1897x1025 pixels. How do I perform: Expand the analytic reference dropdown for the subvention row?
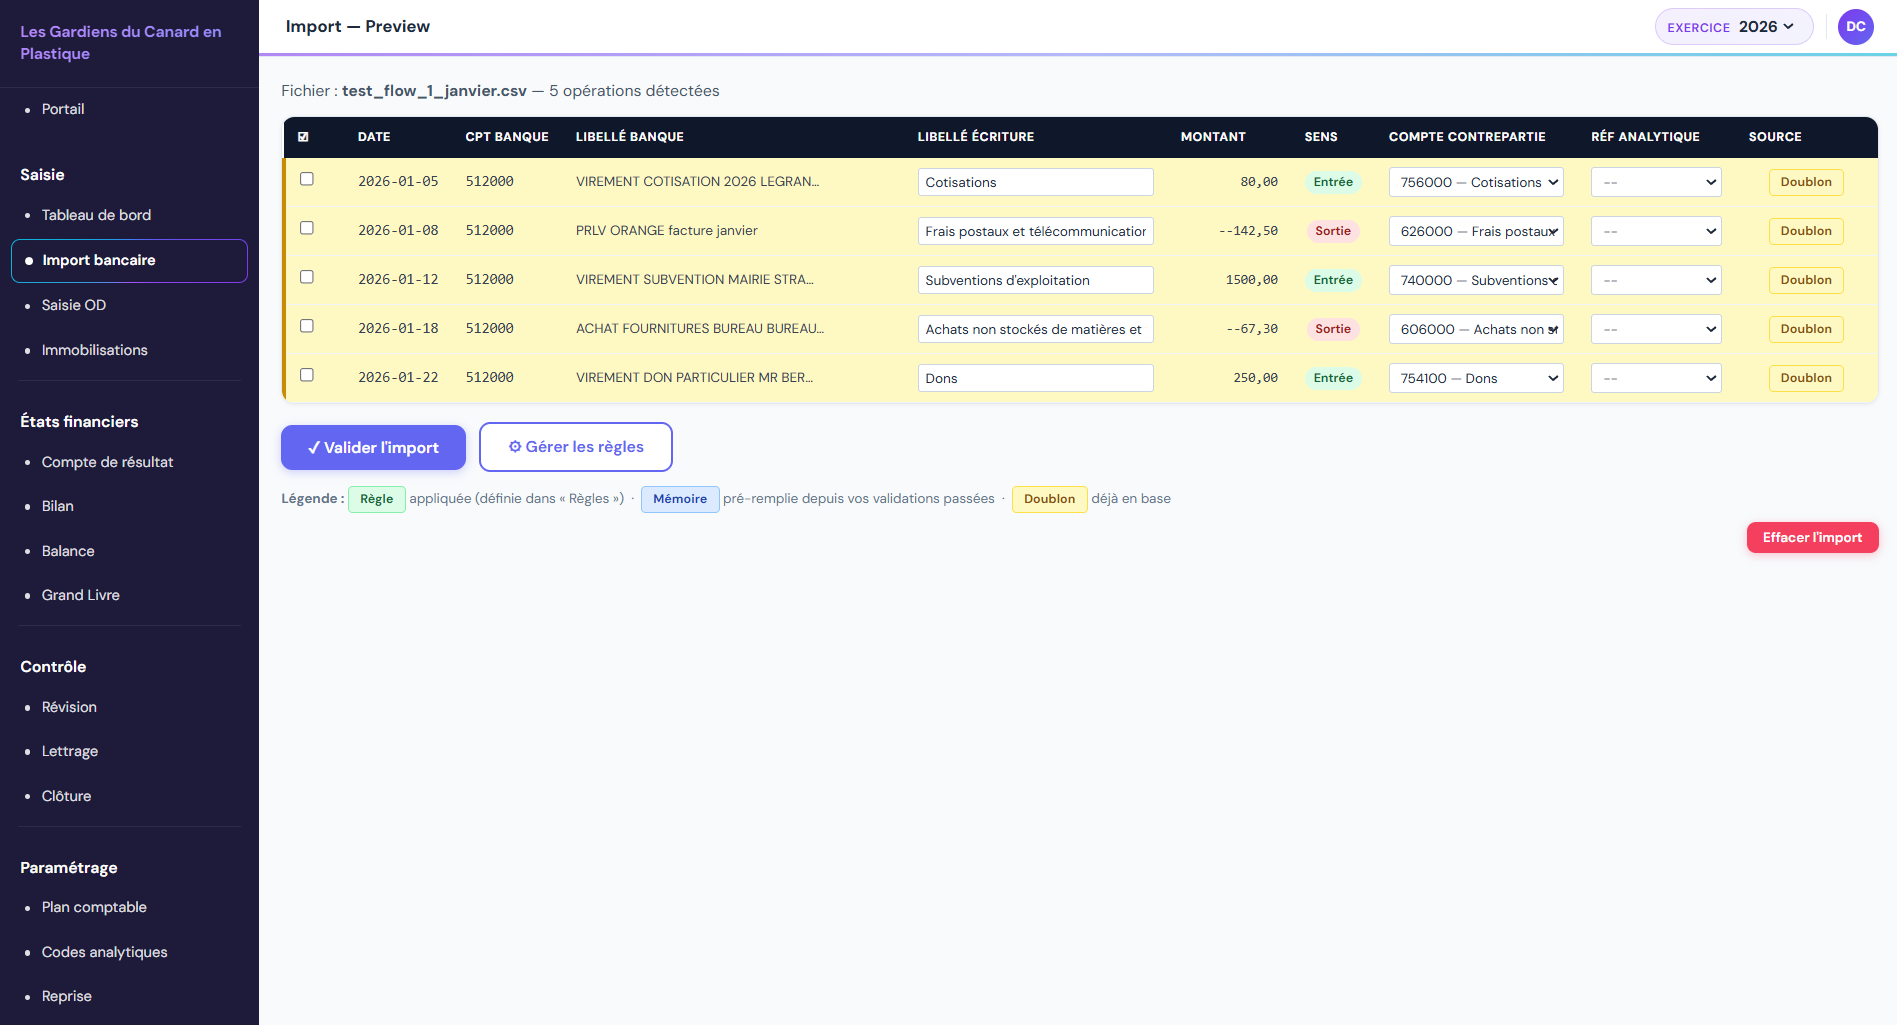click(x=1655, y=280)
